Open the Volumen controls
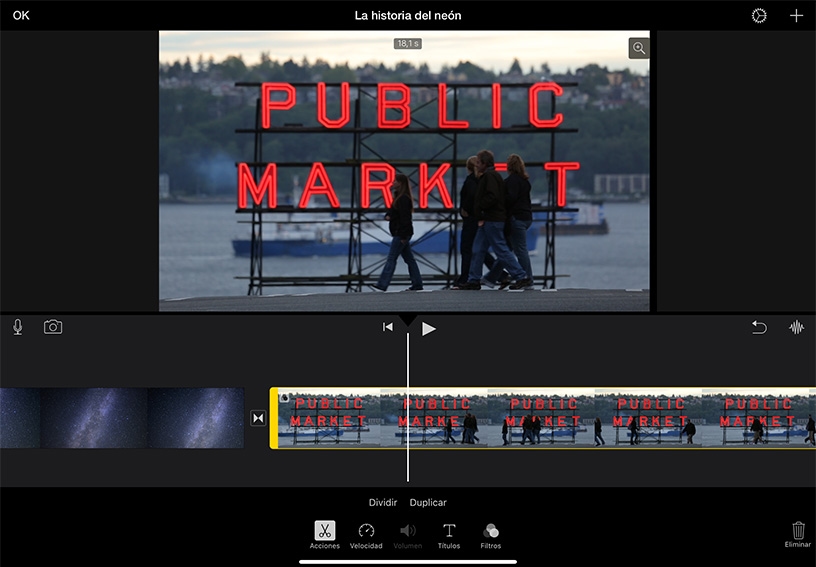 (x=407, y=536)
